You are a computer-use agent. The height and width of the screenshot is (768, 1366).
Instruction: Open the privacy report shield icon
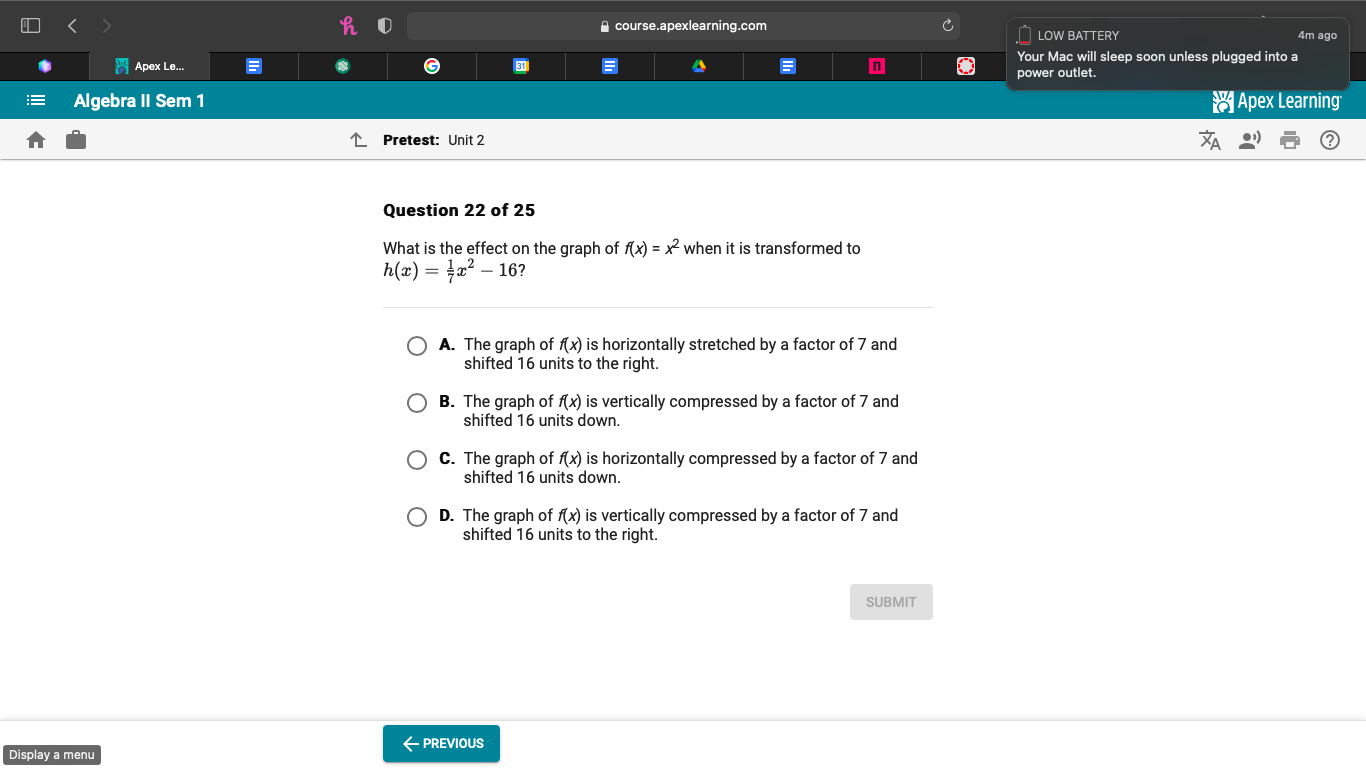click(384, 26)
